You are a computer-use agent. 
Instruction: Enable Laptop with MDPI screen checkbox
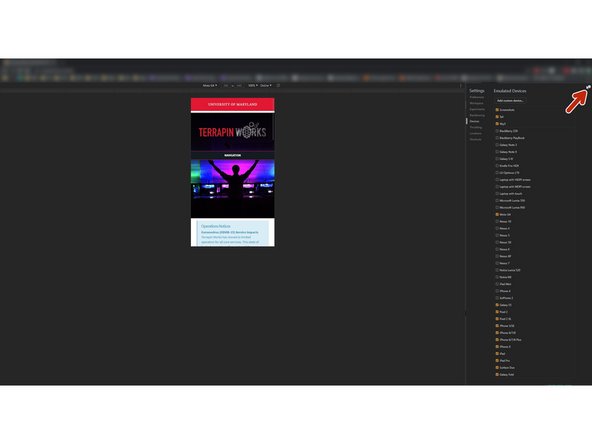[x=497, y=187]
